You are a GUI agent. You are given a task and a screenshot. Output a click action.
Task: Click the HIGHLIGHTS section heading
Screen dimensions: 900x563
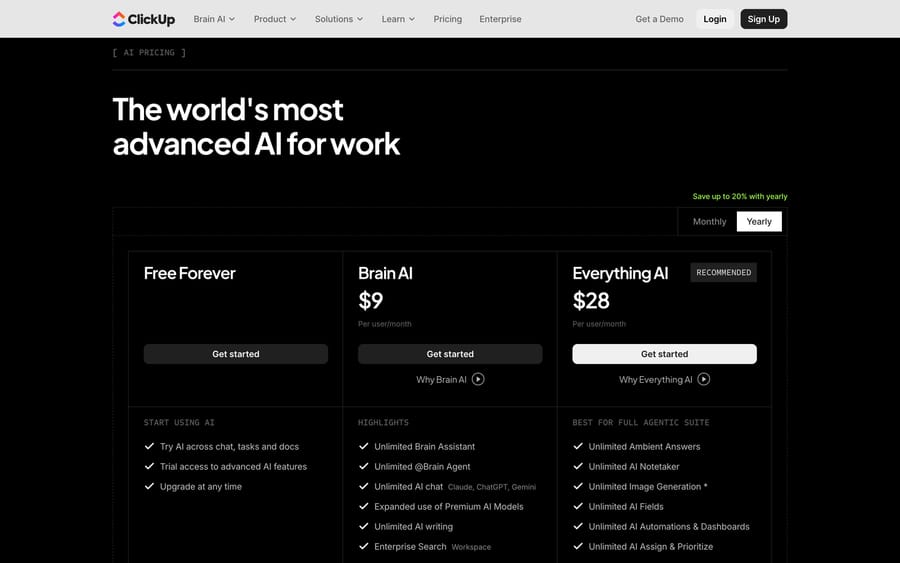(x=383, y=422)
